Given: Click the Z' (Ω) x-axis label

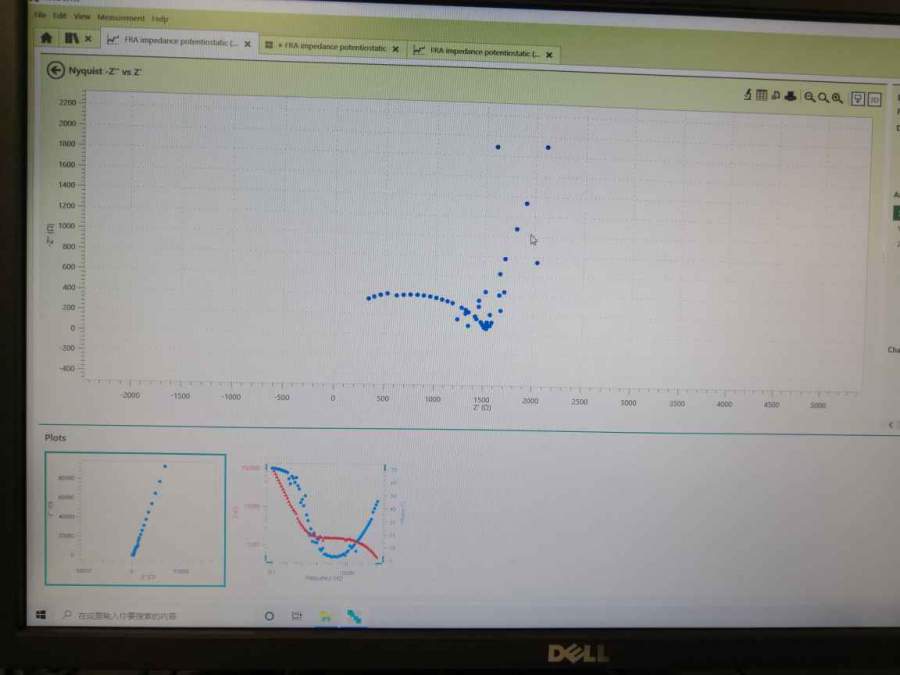Looking at the screenshot, I should point(482,408).
